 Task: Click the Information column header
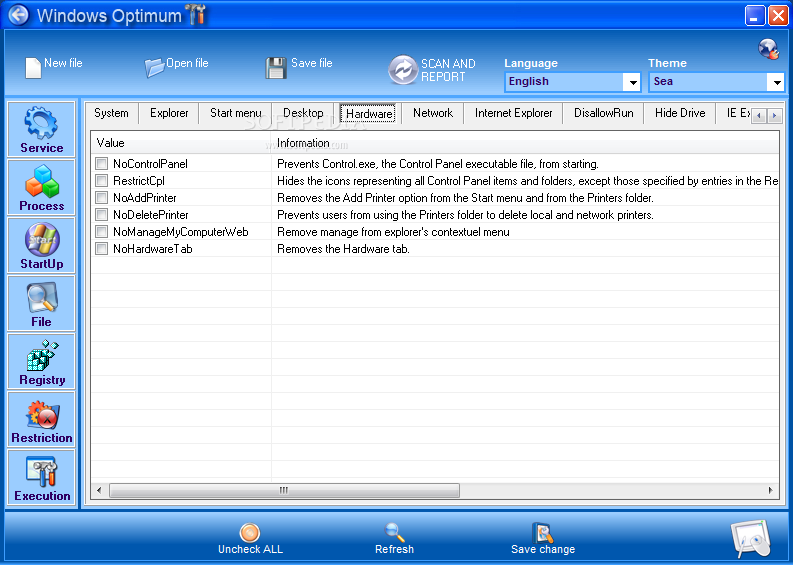(525, 143)
